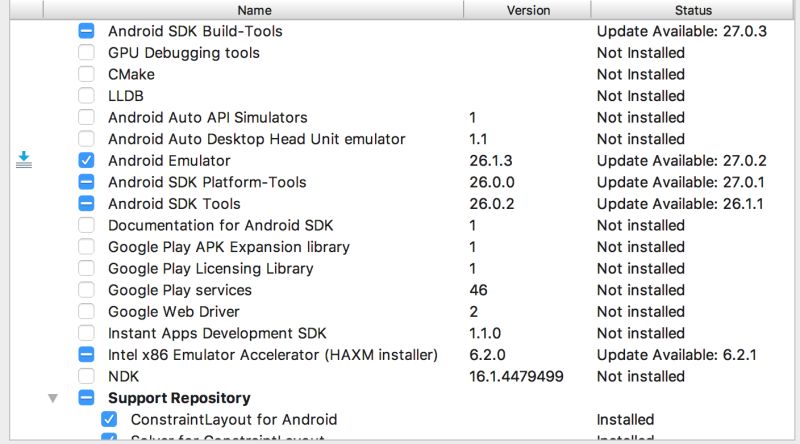Select the Support Repository group label
Image resolution: width=800 pixels, height=444 pixels.
click(x=179, y=398)
